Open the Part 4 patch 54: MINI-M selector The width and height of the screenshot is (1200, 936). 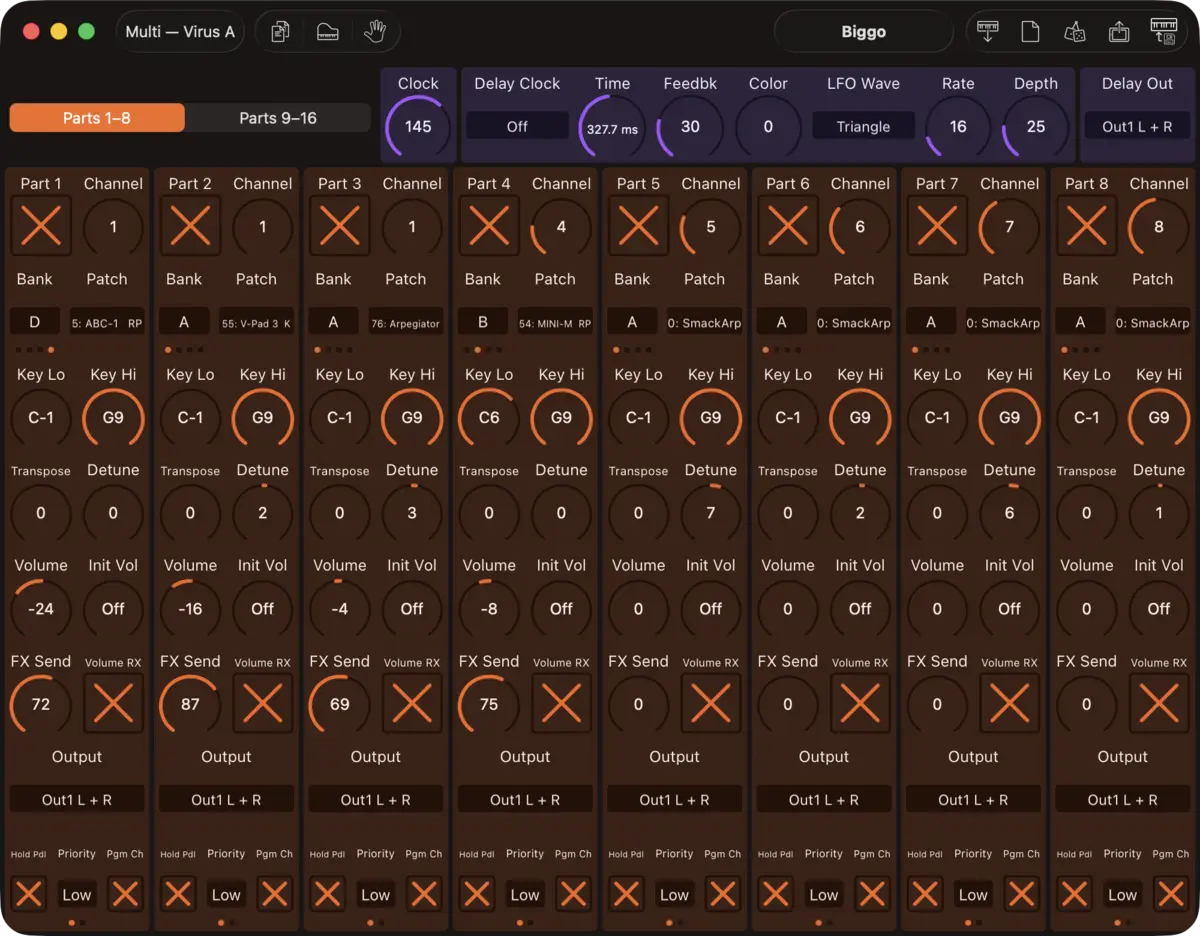(x=555, y=323)
